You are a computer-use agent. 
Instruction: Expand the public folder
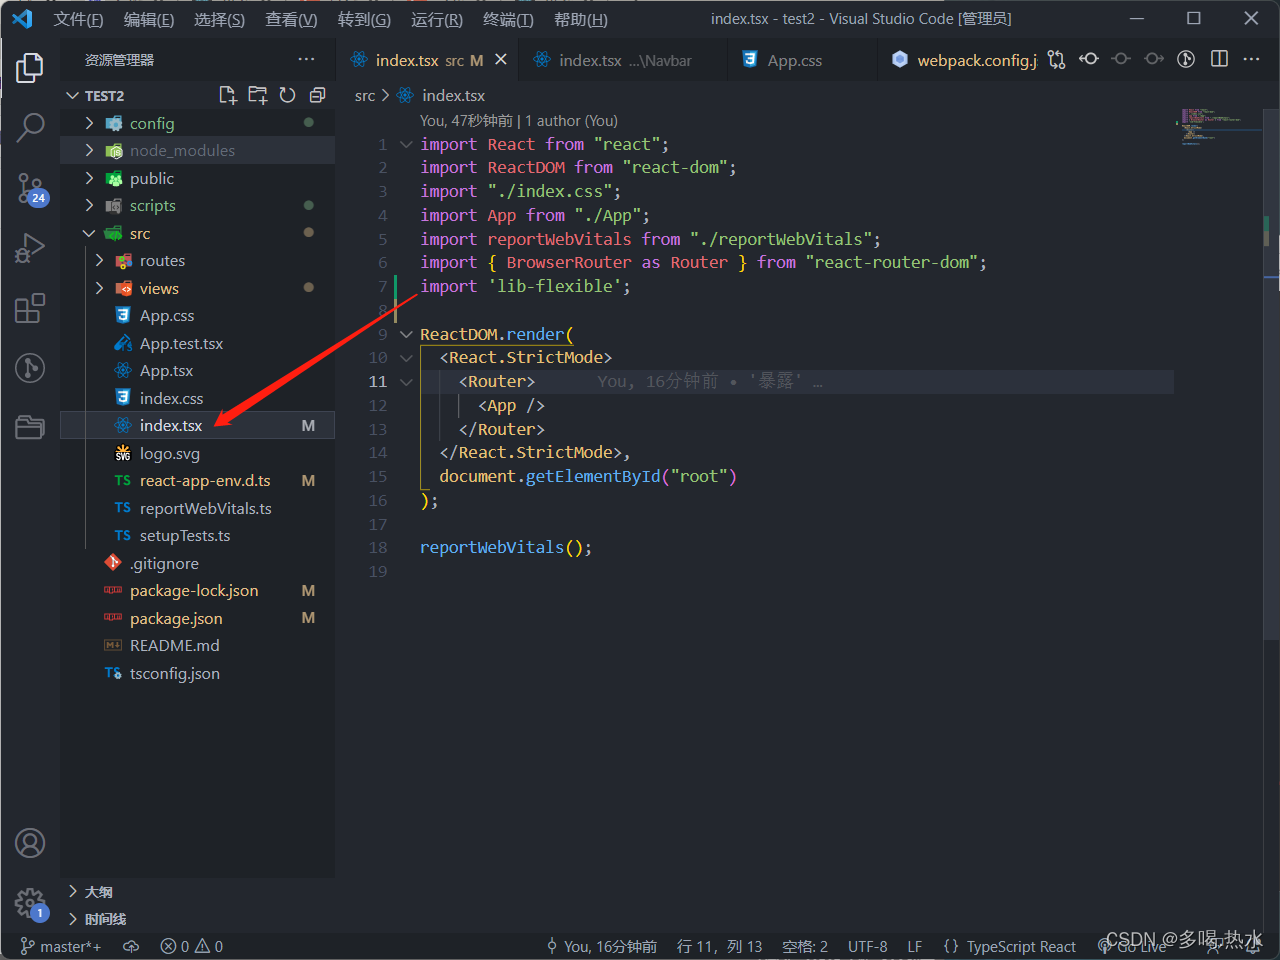(x=89, y=178)
